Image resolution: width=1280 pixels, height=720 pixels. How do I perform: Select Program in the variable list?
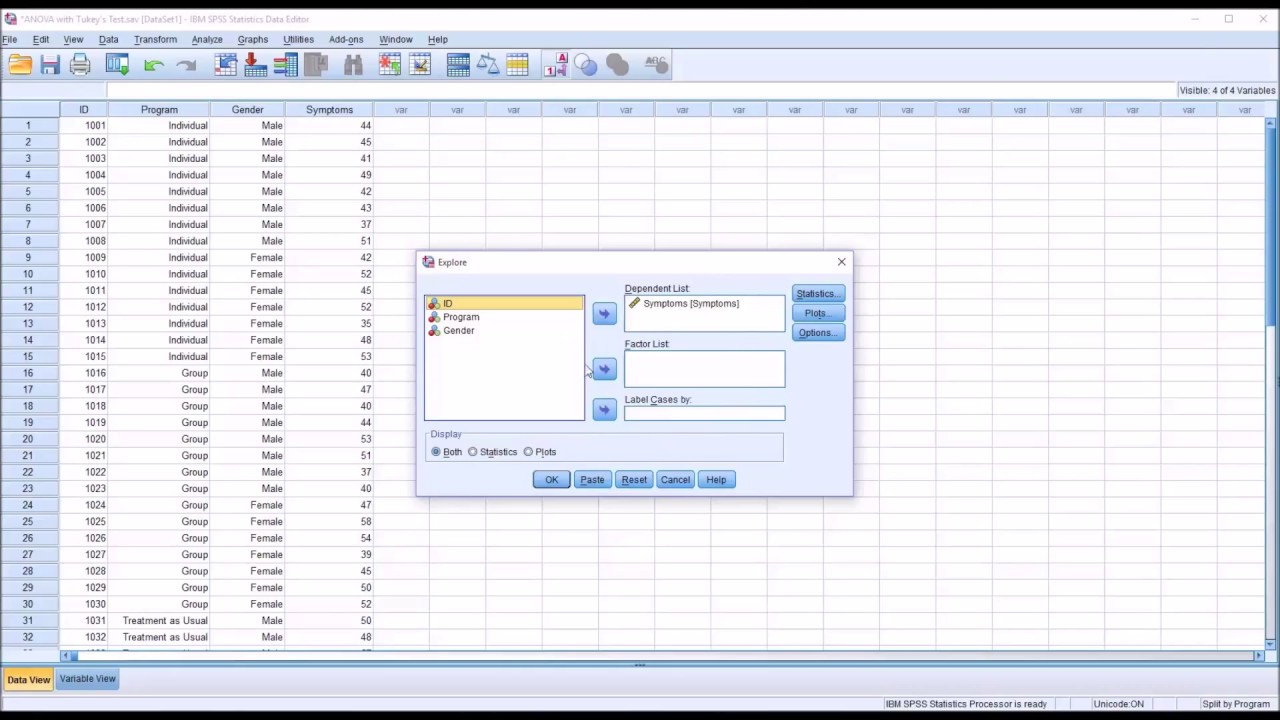pyautogui.click(x=504, y=317)
